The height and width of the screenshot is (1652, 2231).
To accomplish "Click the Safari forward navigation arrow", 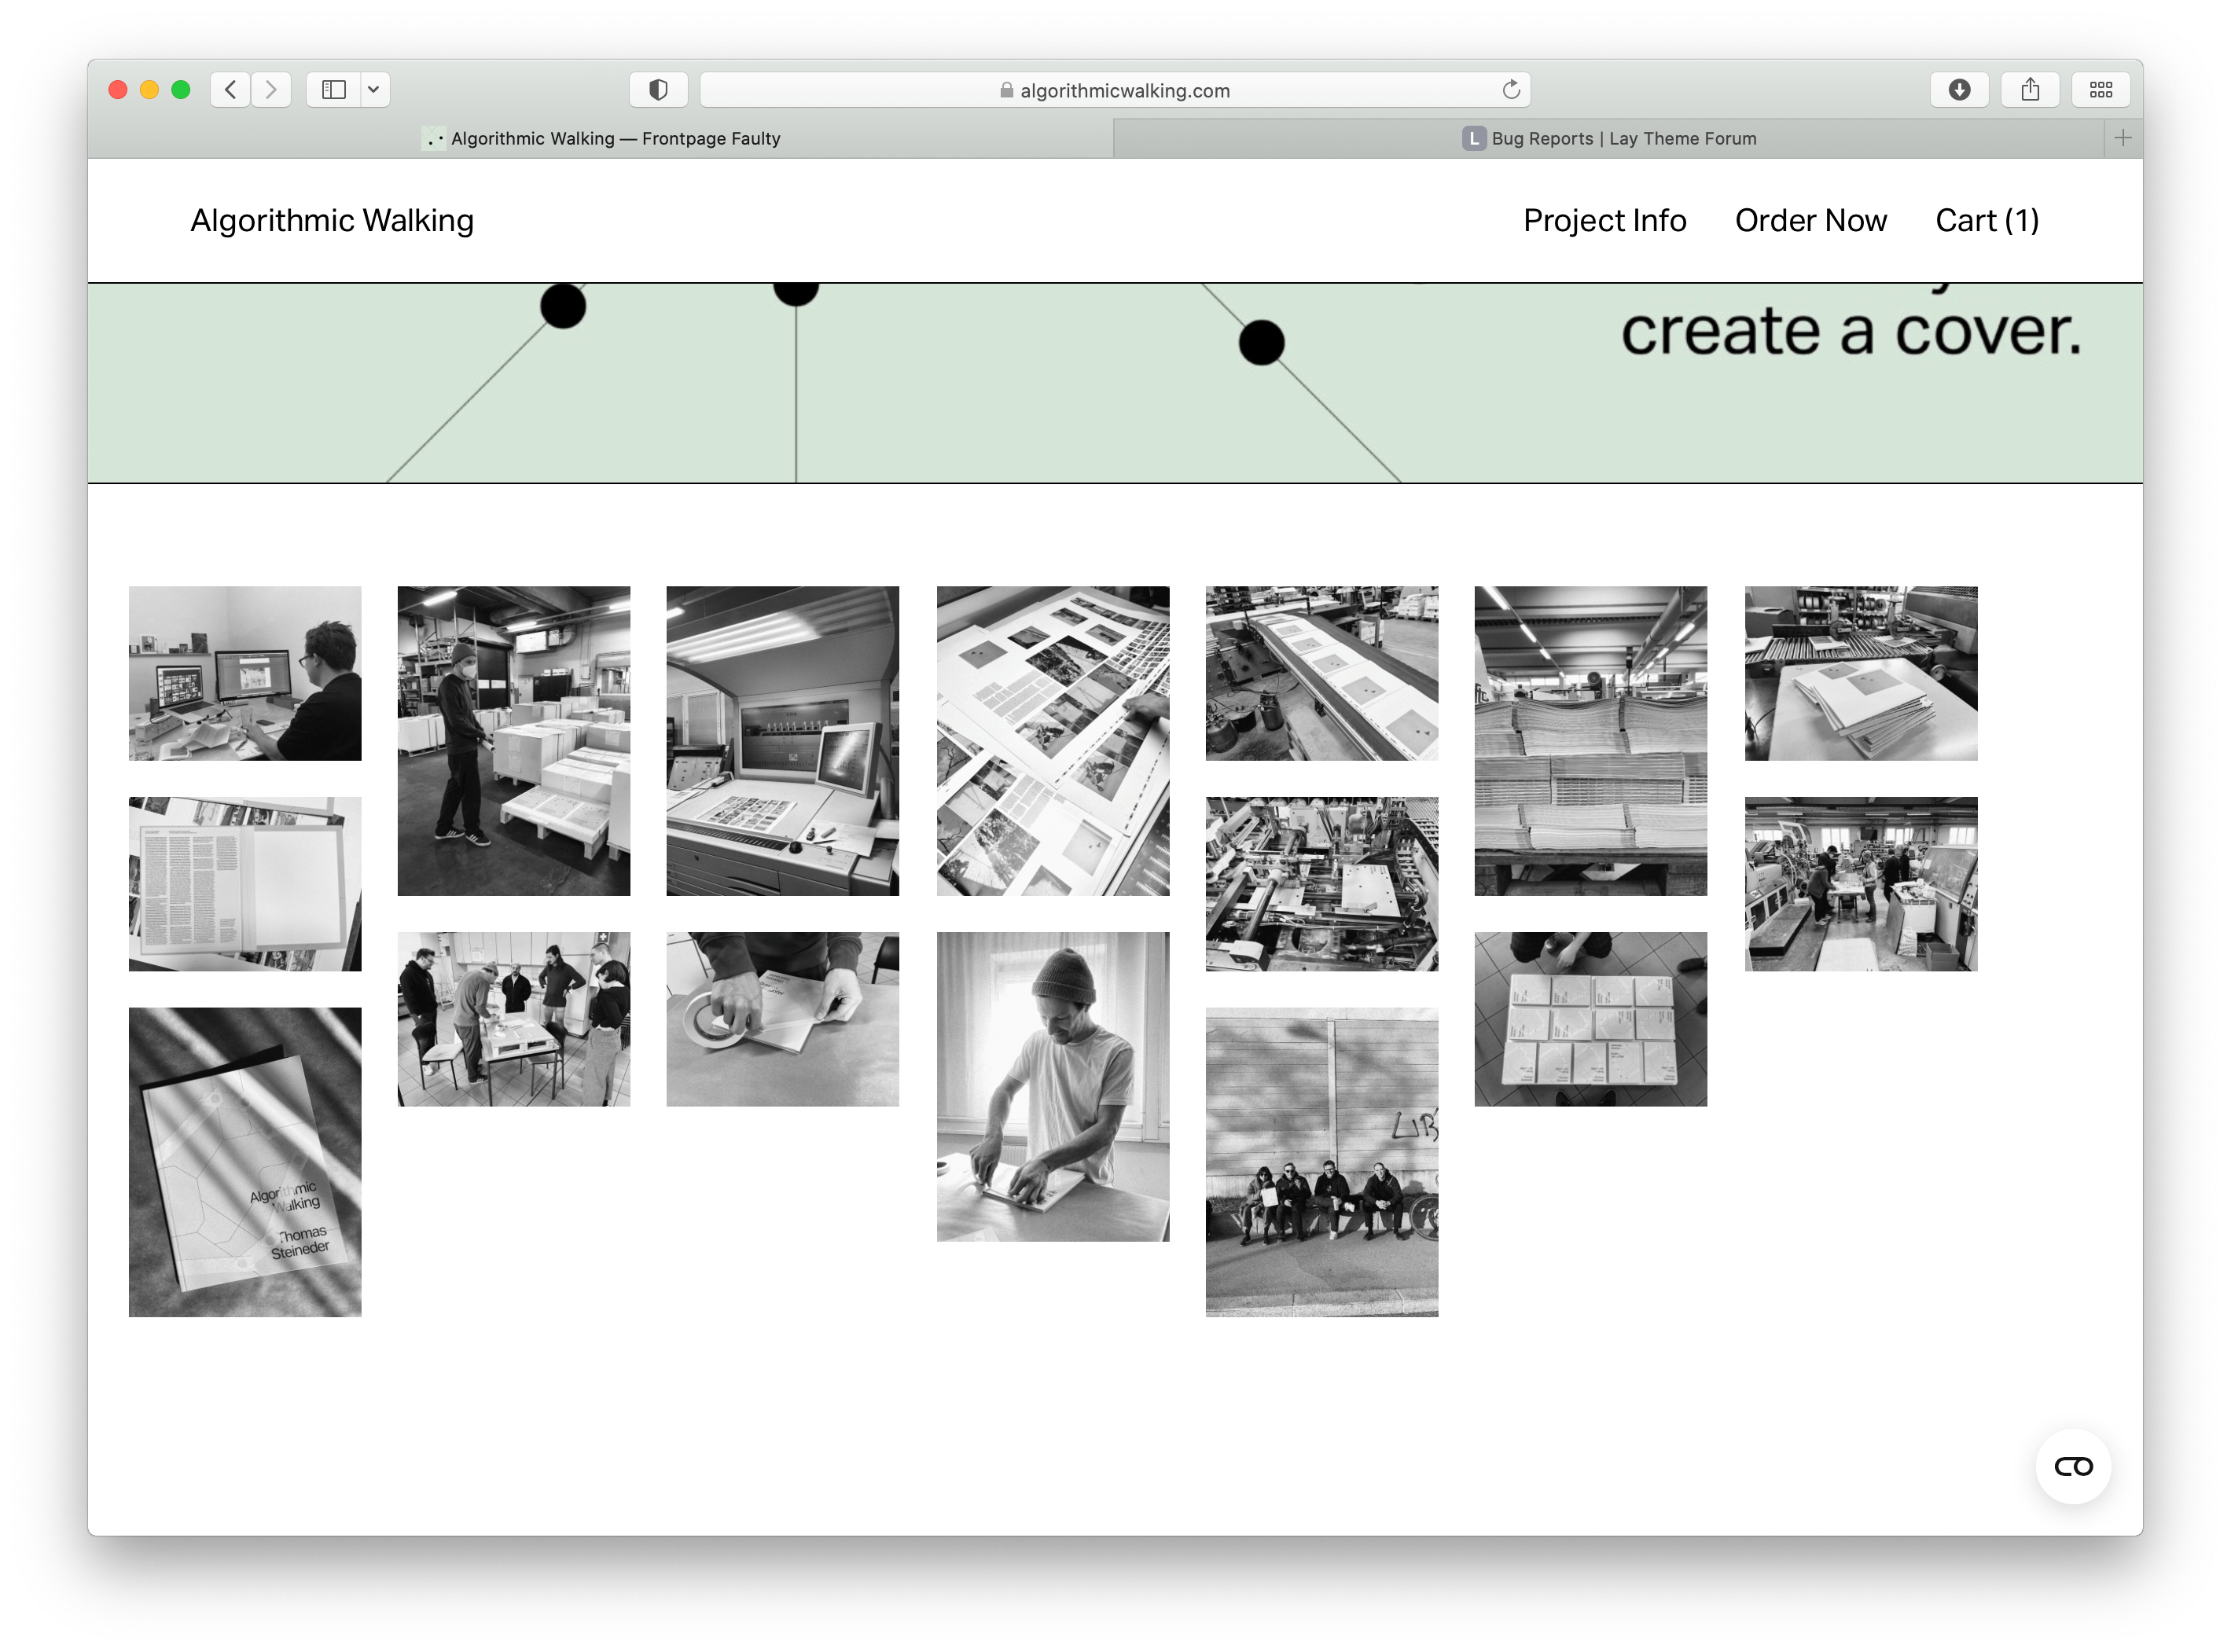I will (271, 90).
